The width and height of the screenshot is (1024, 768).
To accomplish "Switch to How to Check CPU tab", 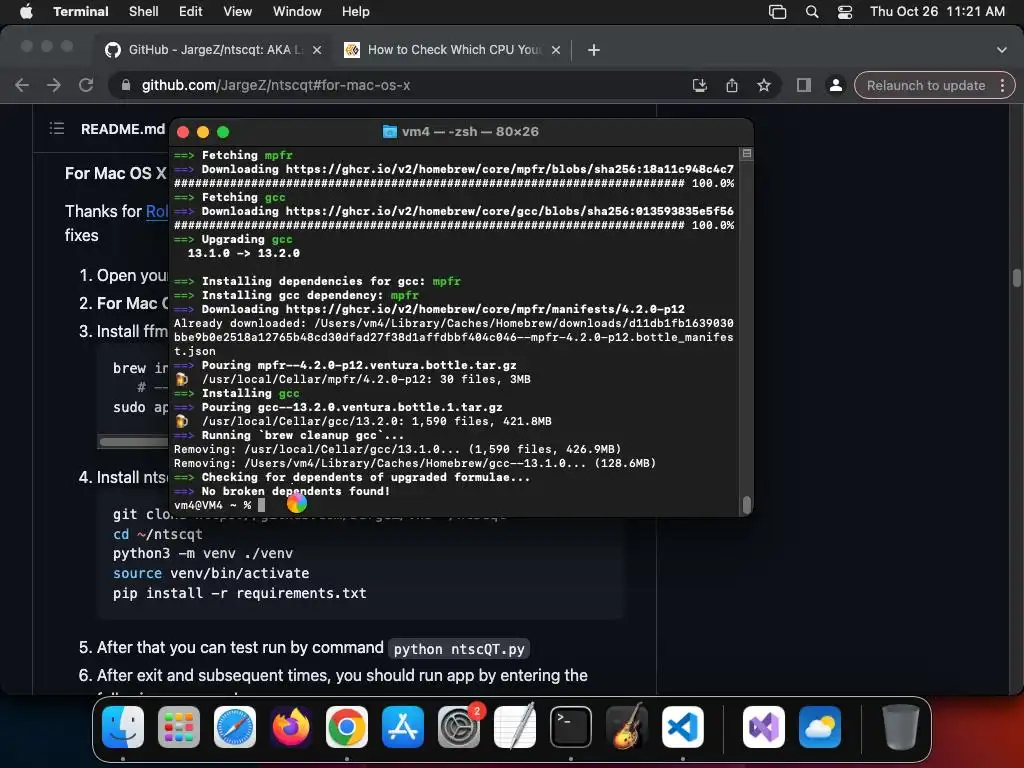I will tap(453, 50).
